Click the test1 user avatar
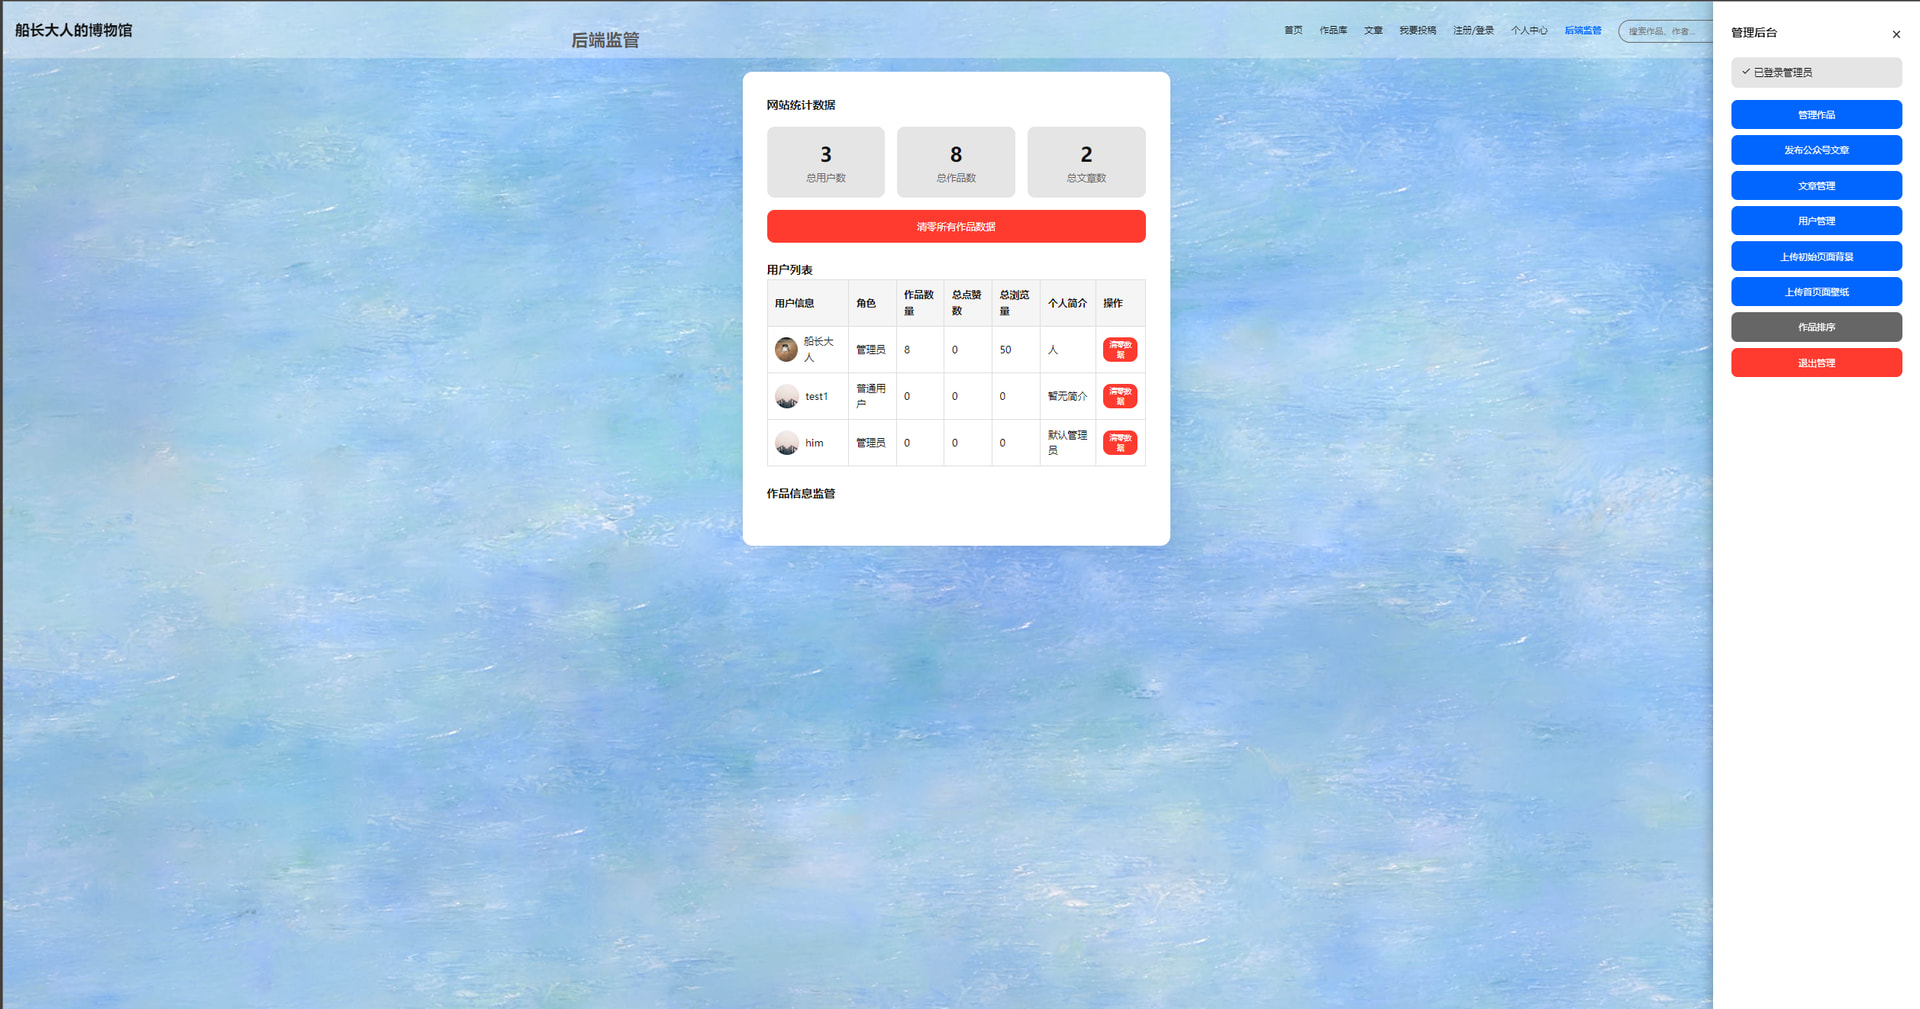 point(787,396)
